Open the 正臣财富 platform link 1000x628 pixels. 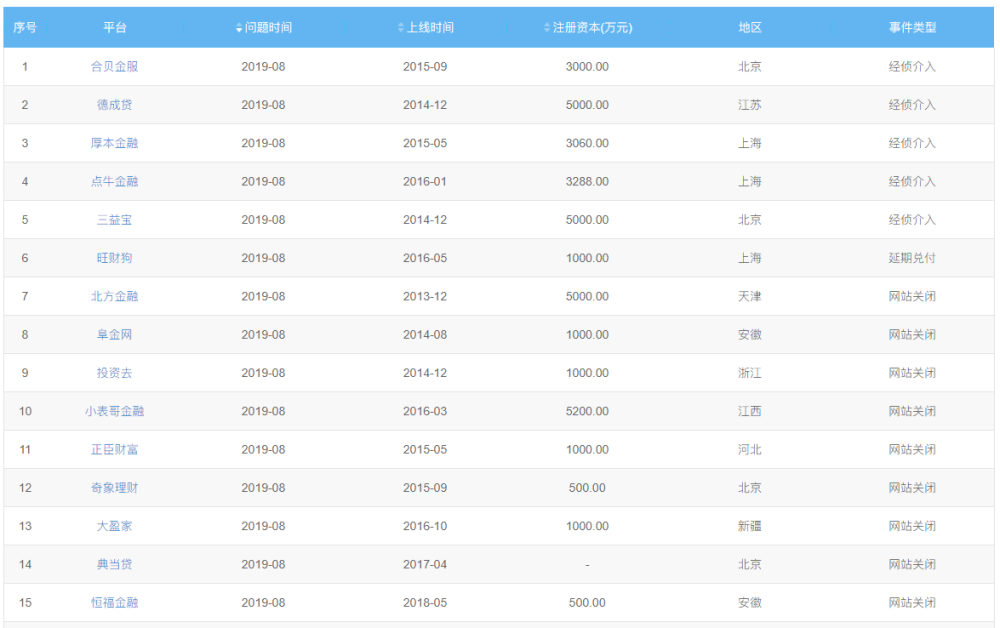(115, 449)
